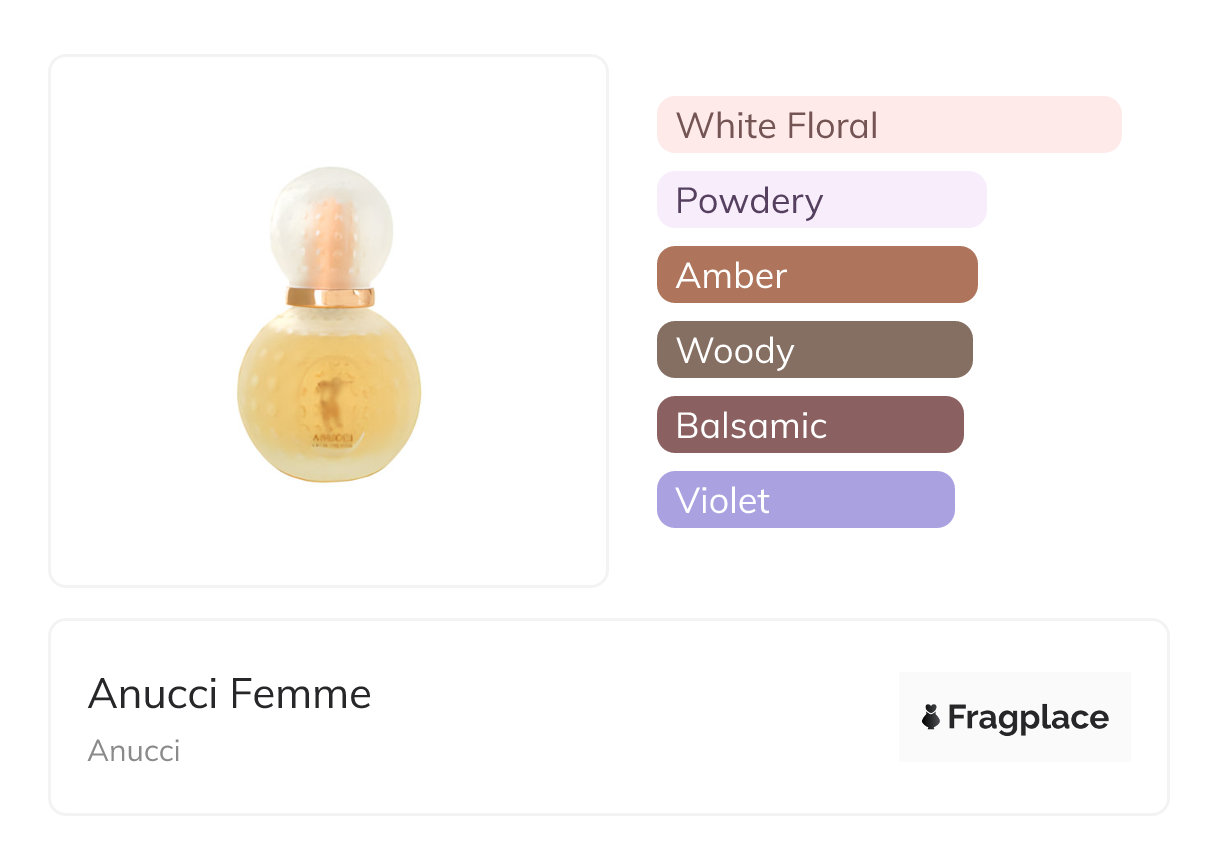Screen dimensions: 1218x864
Task: Click the Fragplace wordmark text
Action: [1028, 718]
